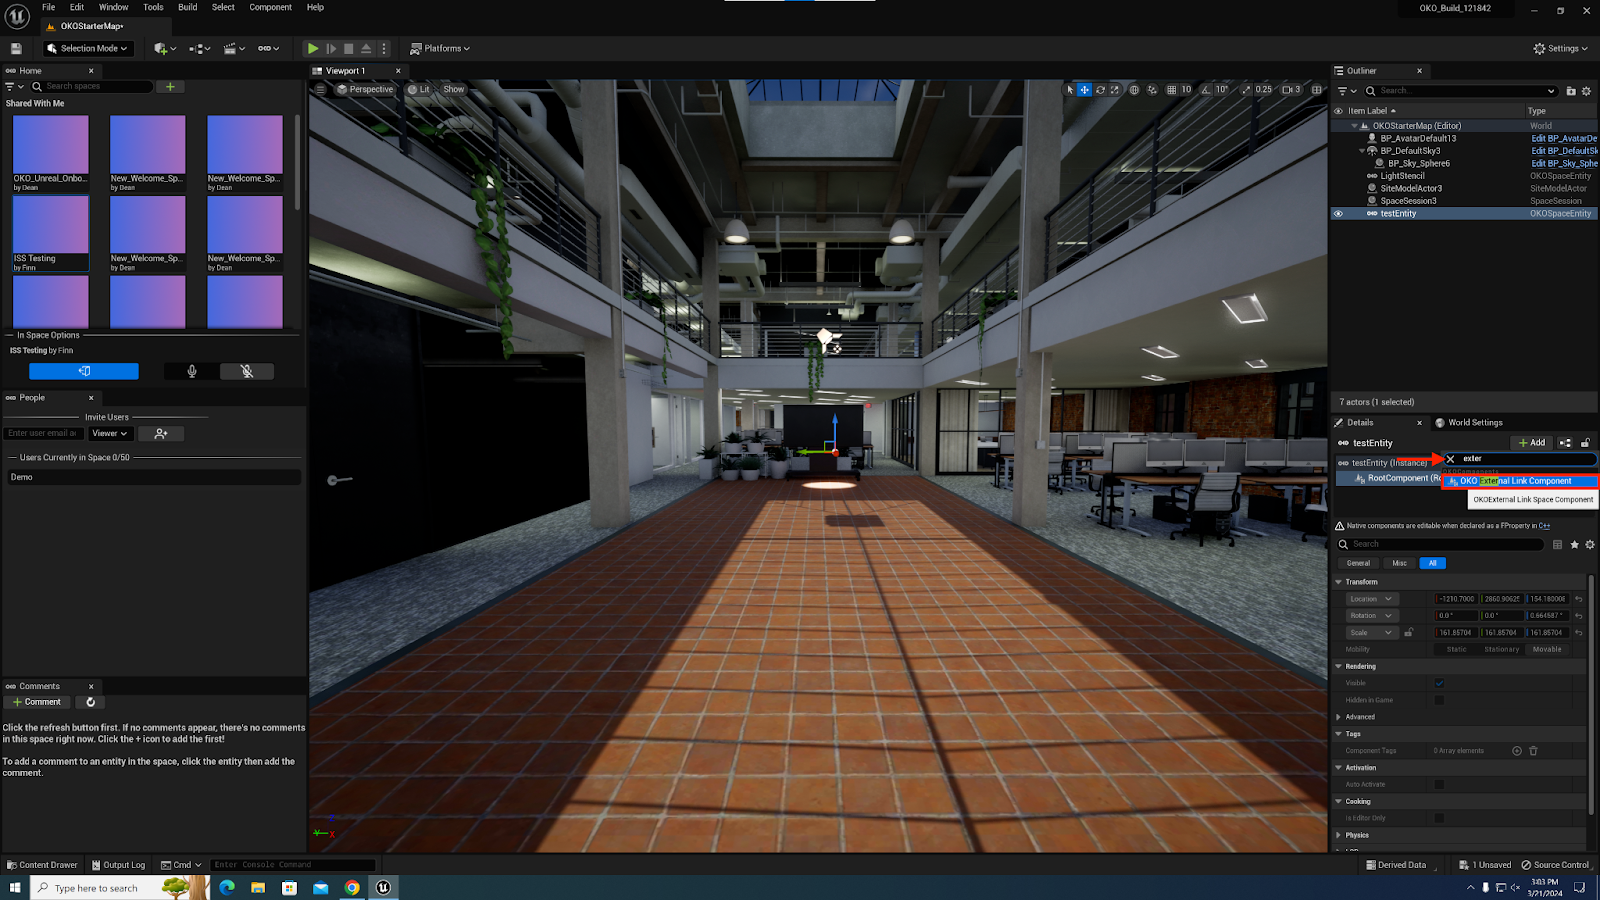
Task: Refresh the comments list
Action: click(91, 702)
